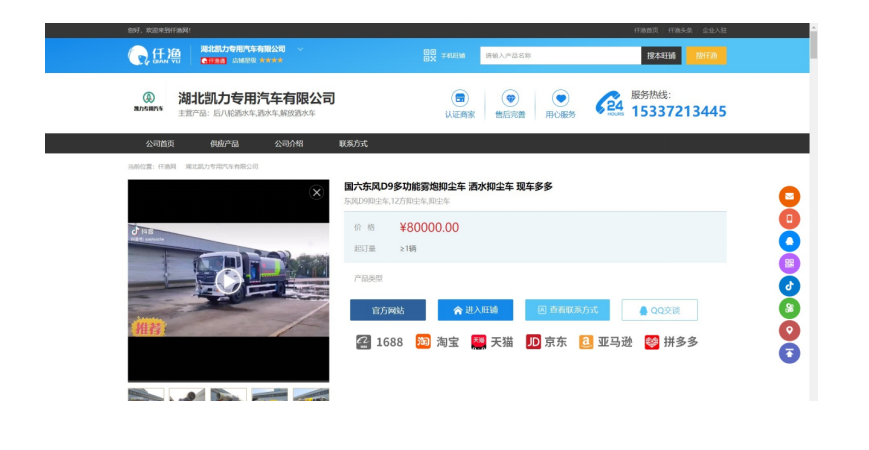This screenshot has width=869, height=450.
Task: Open the 京东 JD marketplace icon
Action: [x=533, y=342]
